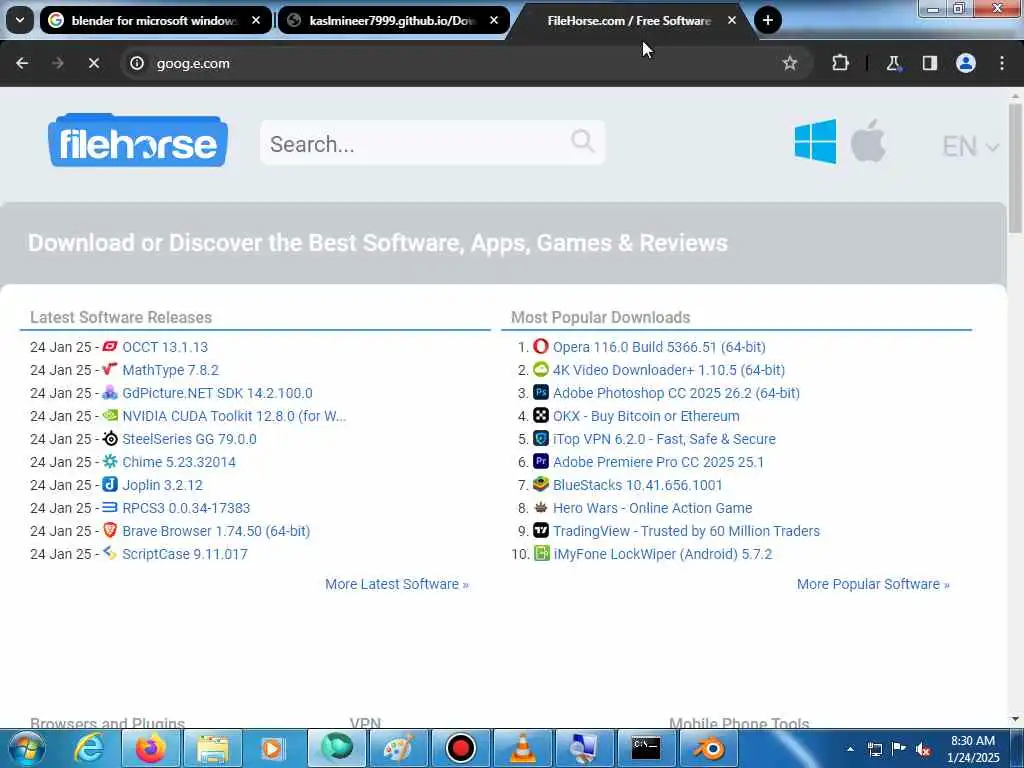
Task: Open the Chrome profile avatar
Action: coord(966,63)
